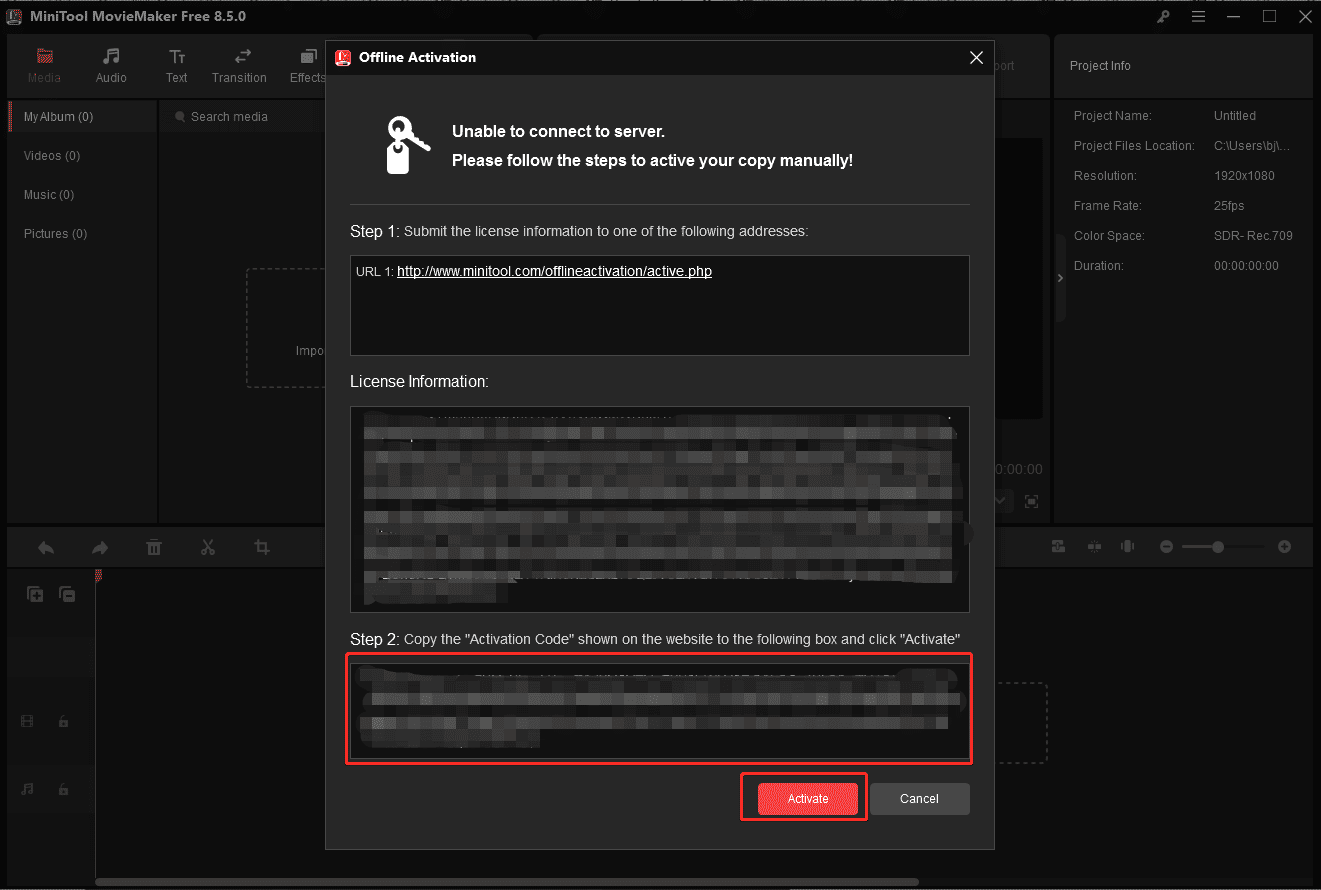The height and width of the screenshot is (890, 1321).
Task: Click the trash Delete icon above the timeline
Action: (154, 547)
